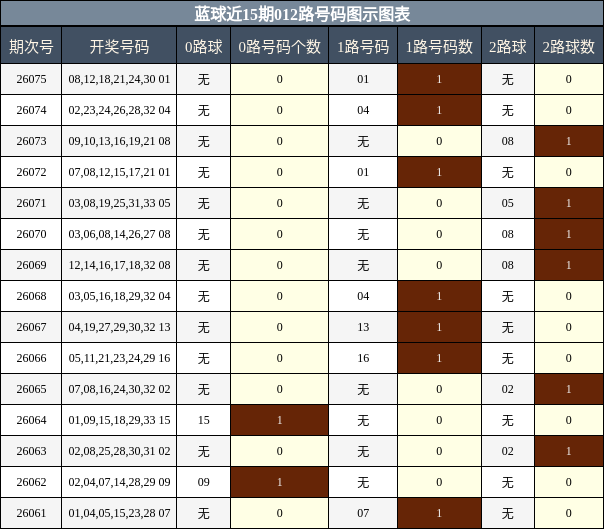Click highlighted 2路球数 cell in row 26073

[x=569, y=141]
